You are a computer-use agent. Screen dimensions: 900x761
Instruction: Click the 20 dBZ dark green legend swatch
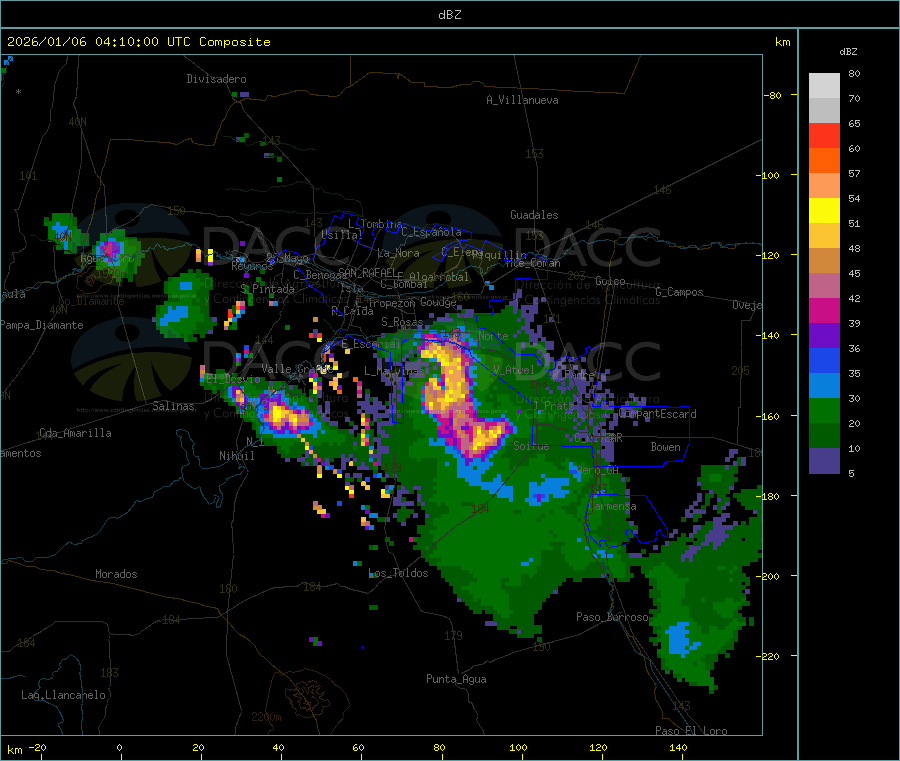[824, 436]
